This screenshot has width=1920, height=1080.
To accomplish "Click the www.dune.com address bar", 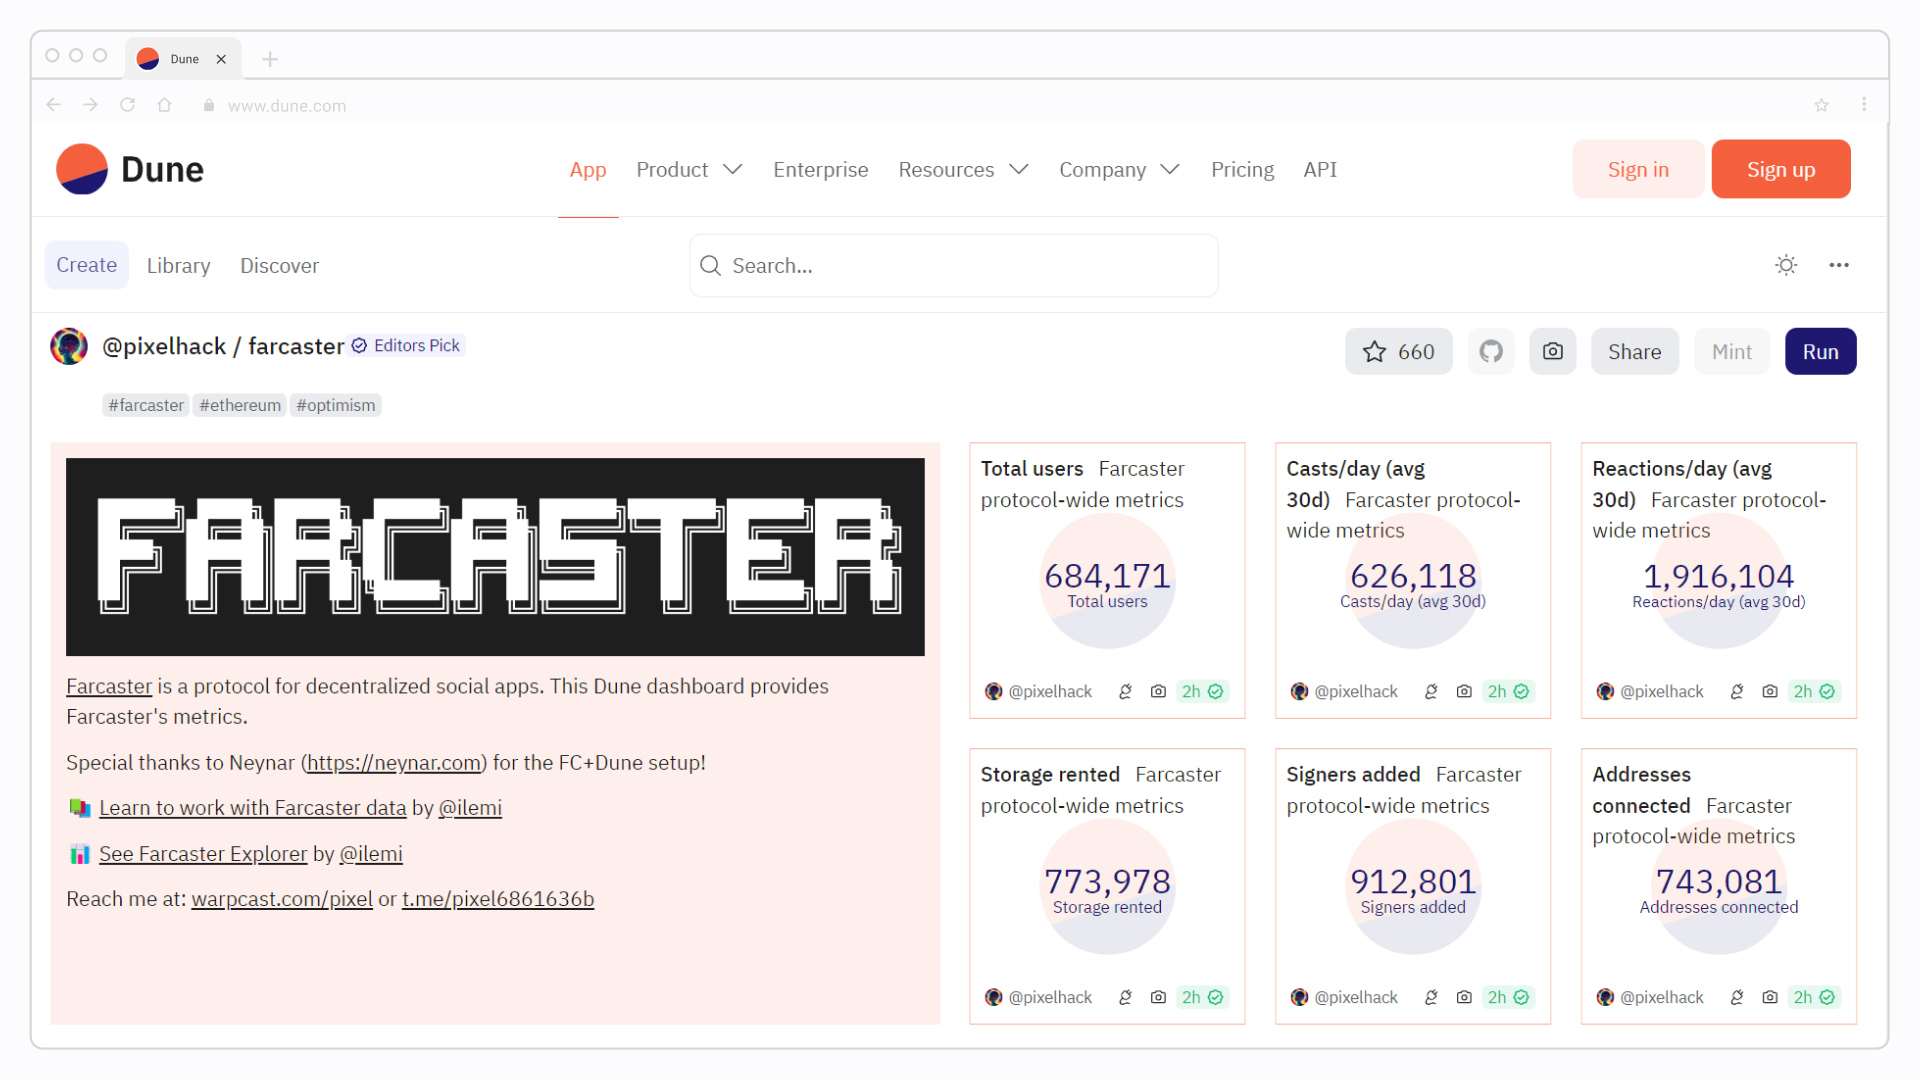I will [x=287, y=106].
